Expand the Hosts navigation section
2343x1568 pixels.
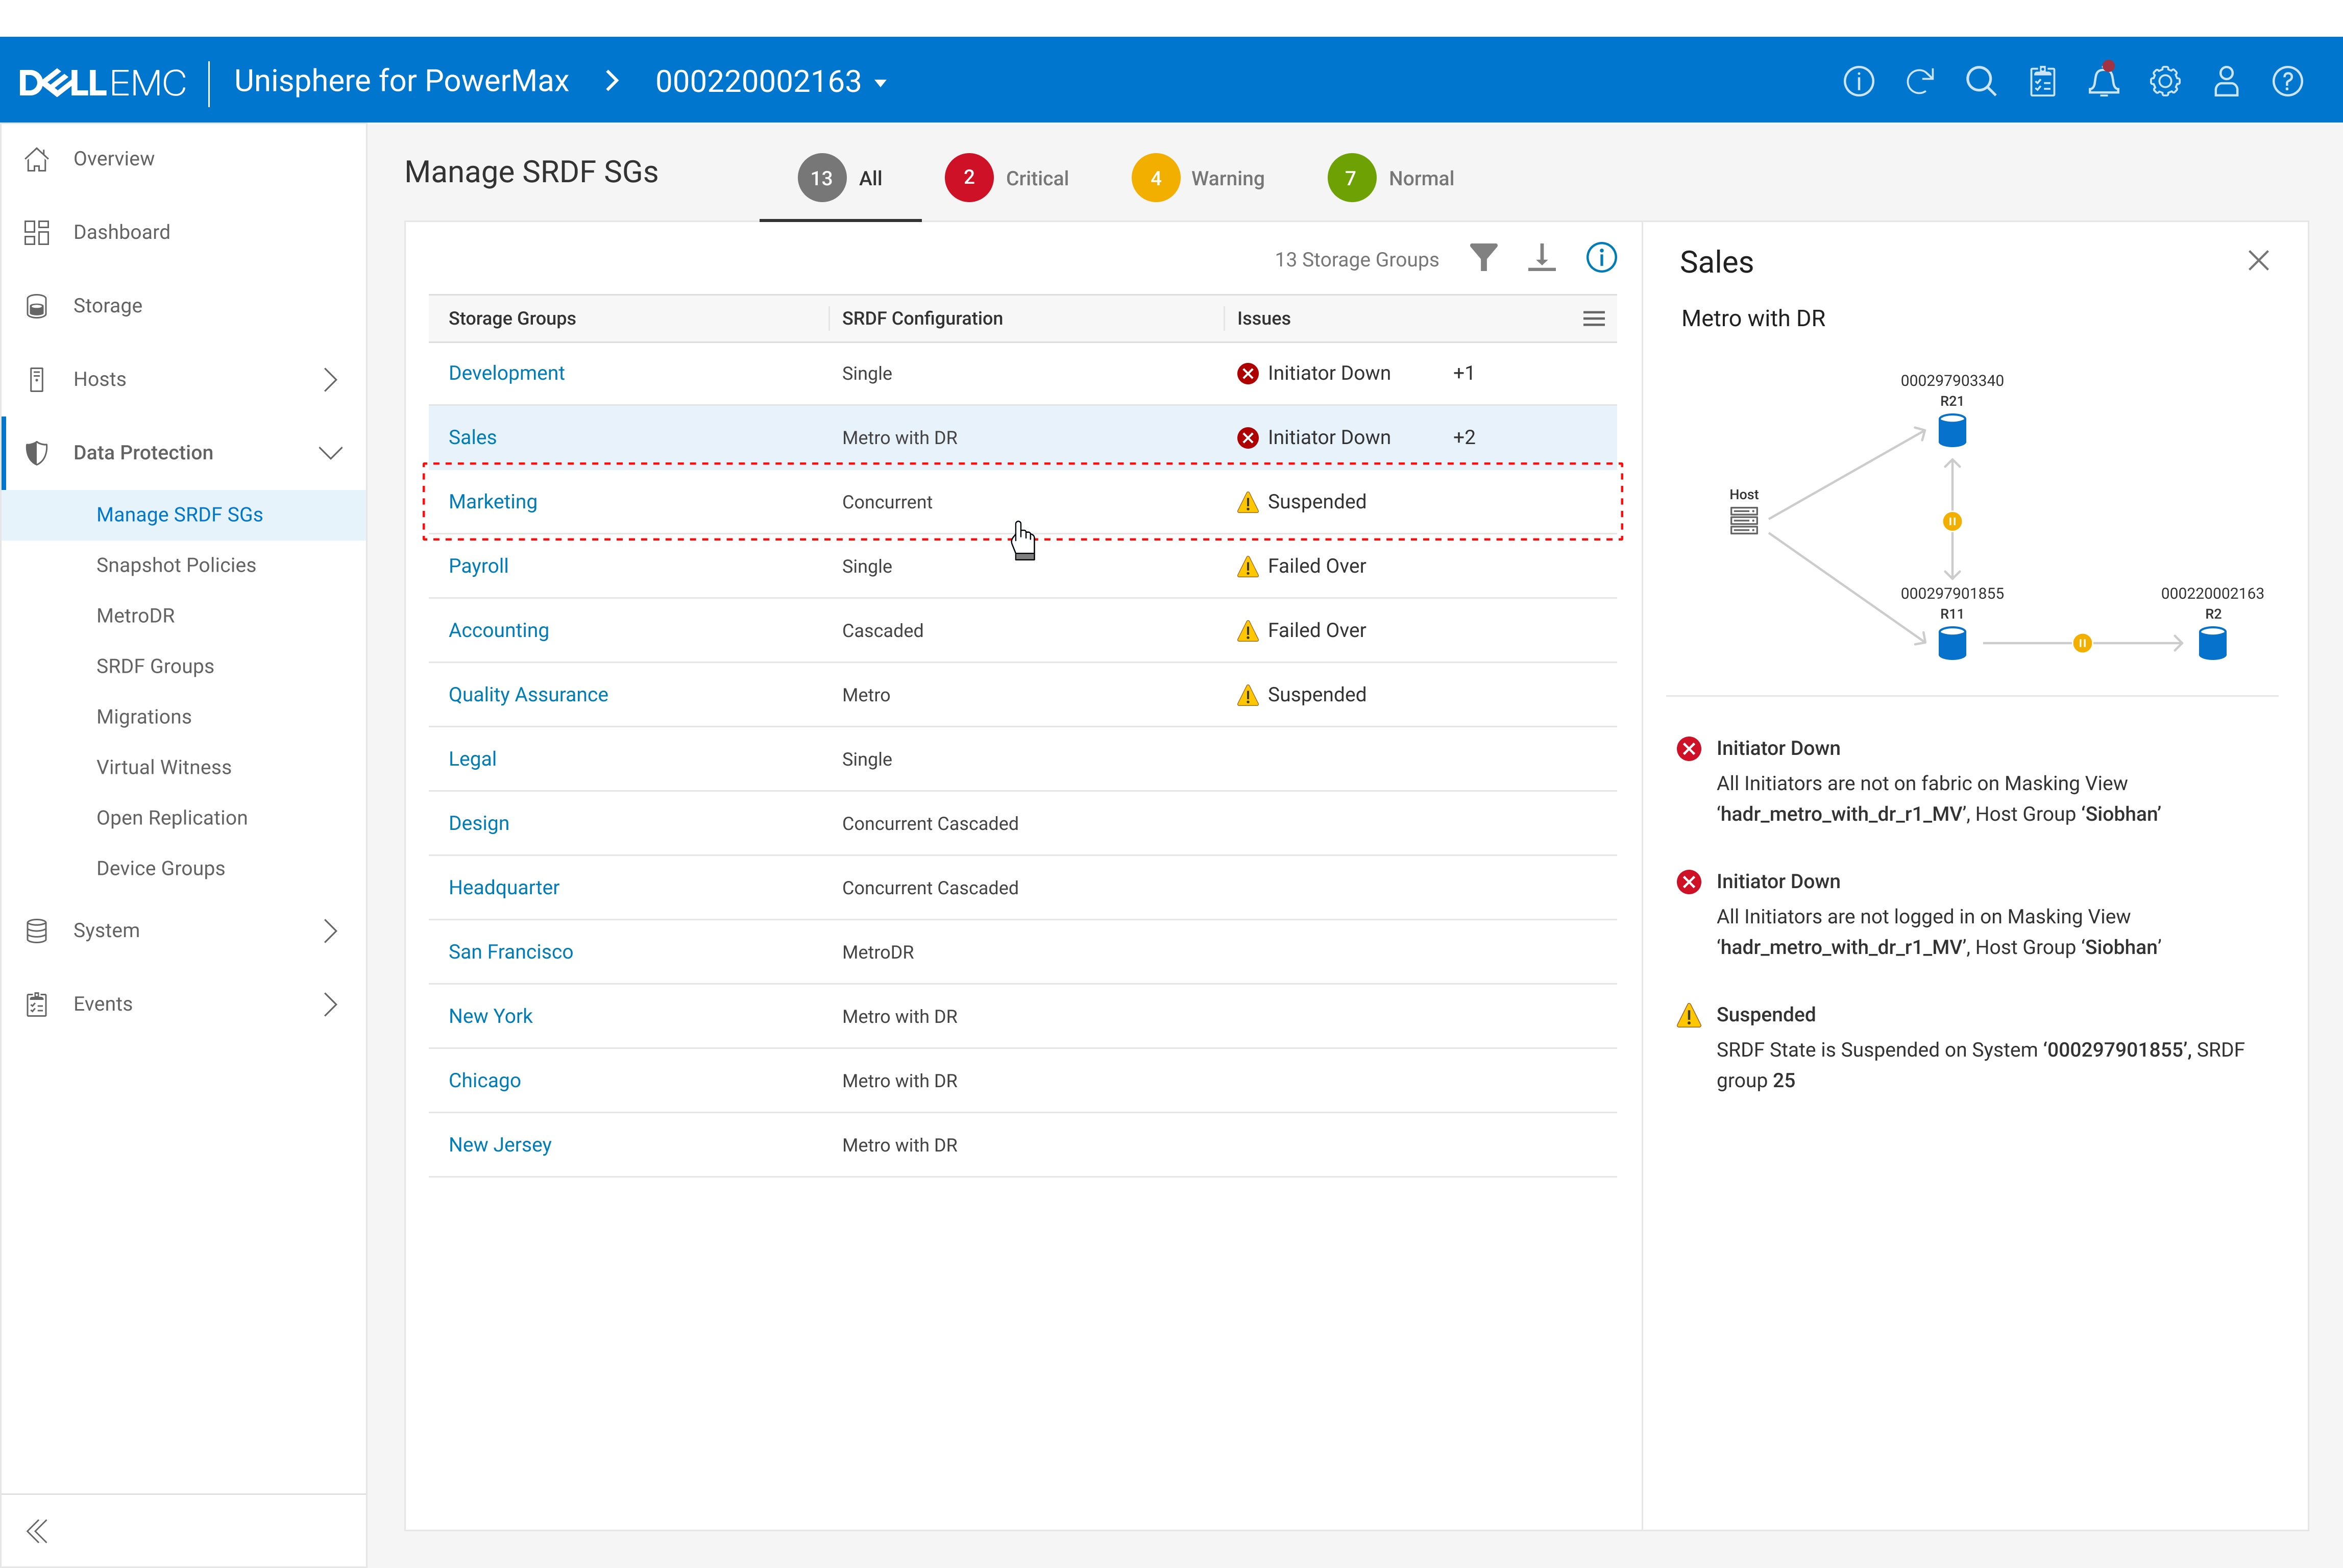[x=330, y=379]
